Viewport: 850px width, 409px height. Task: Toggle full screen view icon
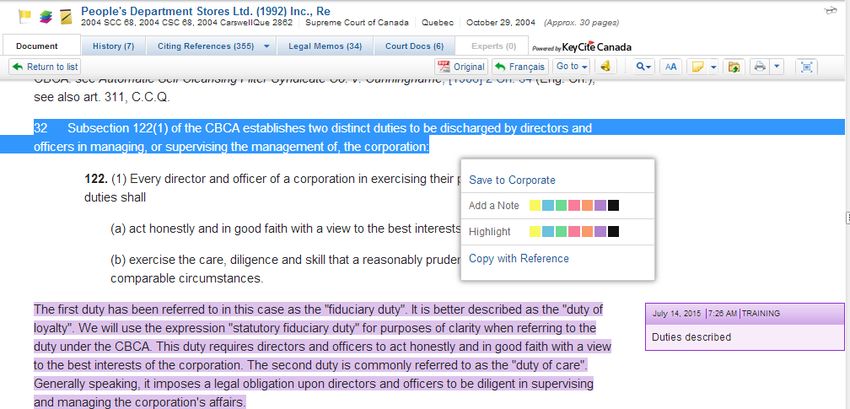pos(807,67)
